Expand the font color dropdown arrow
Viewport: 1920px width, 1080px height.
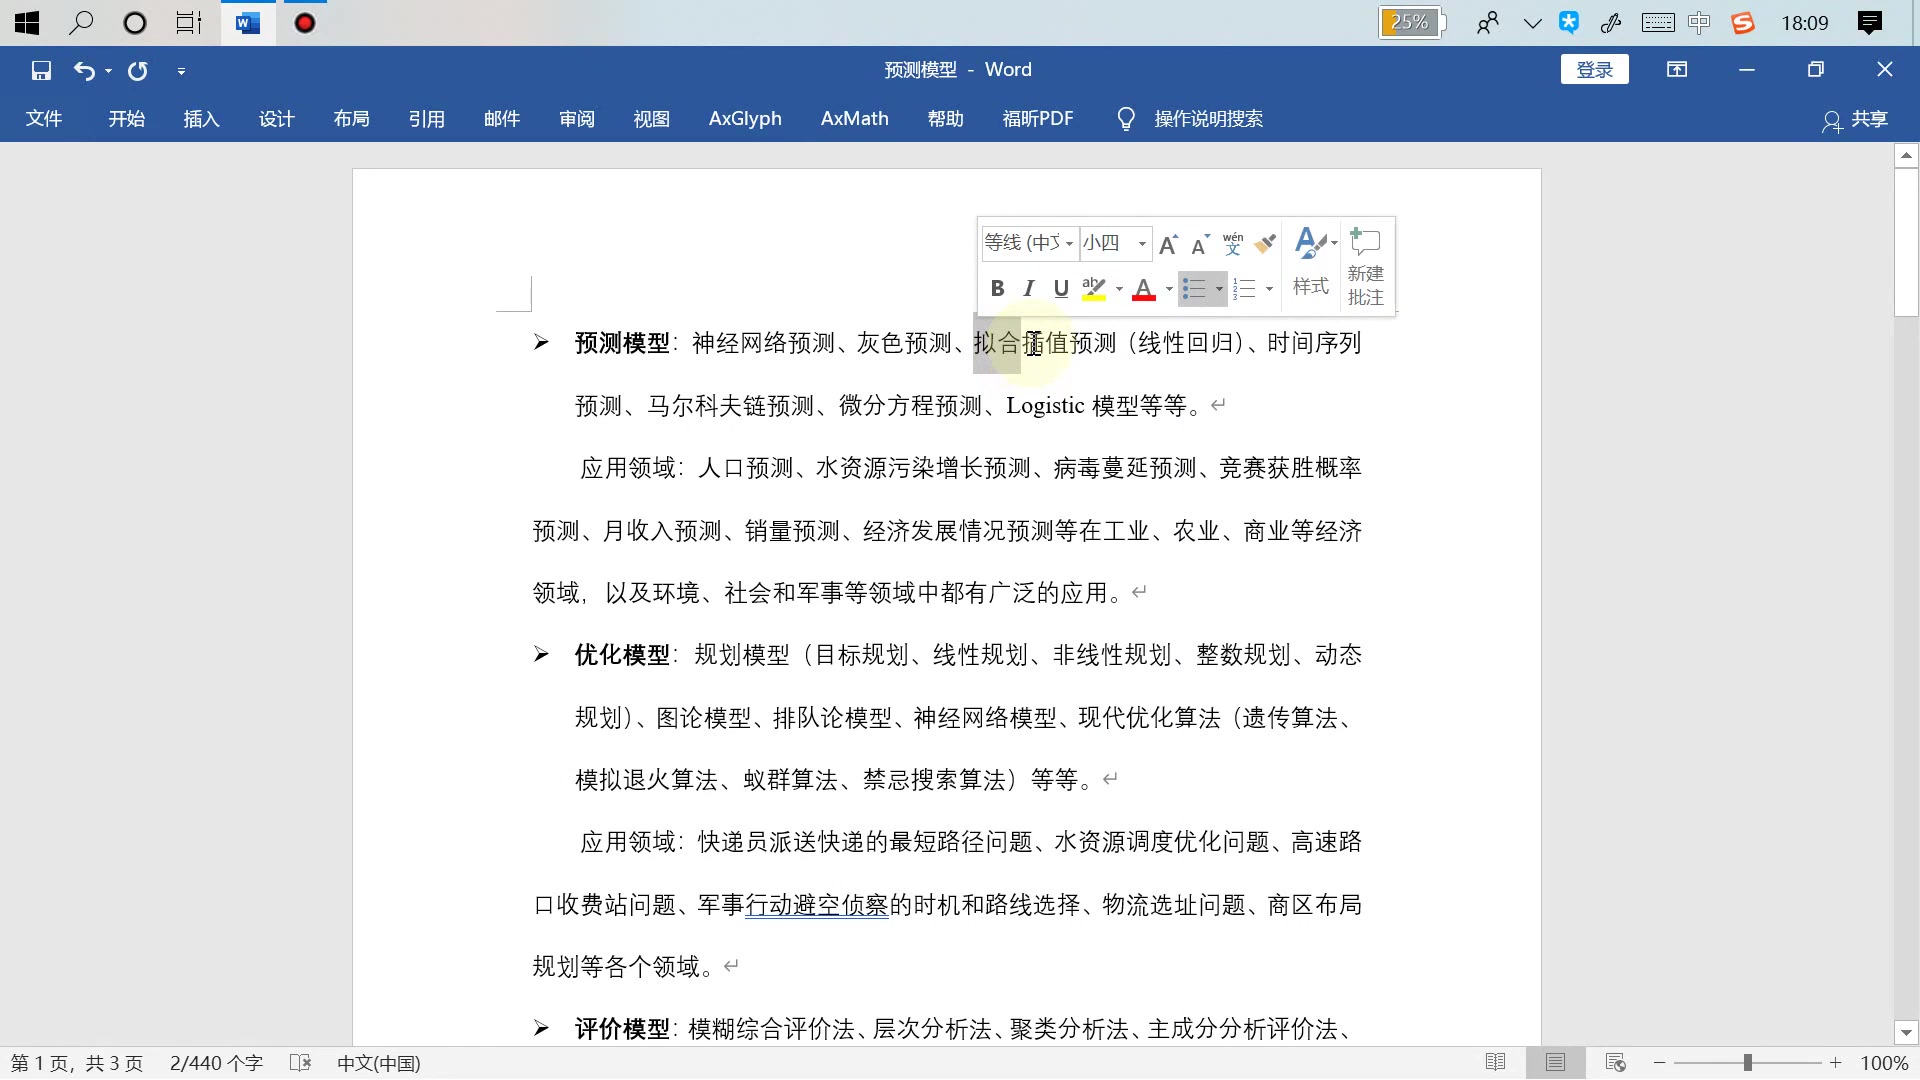[1169, 290]
